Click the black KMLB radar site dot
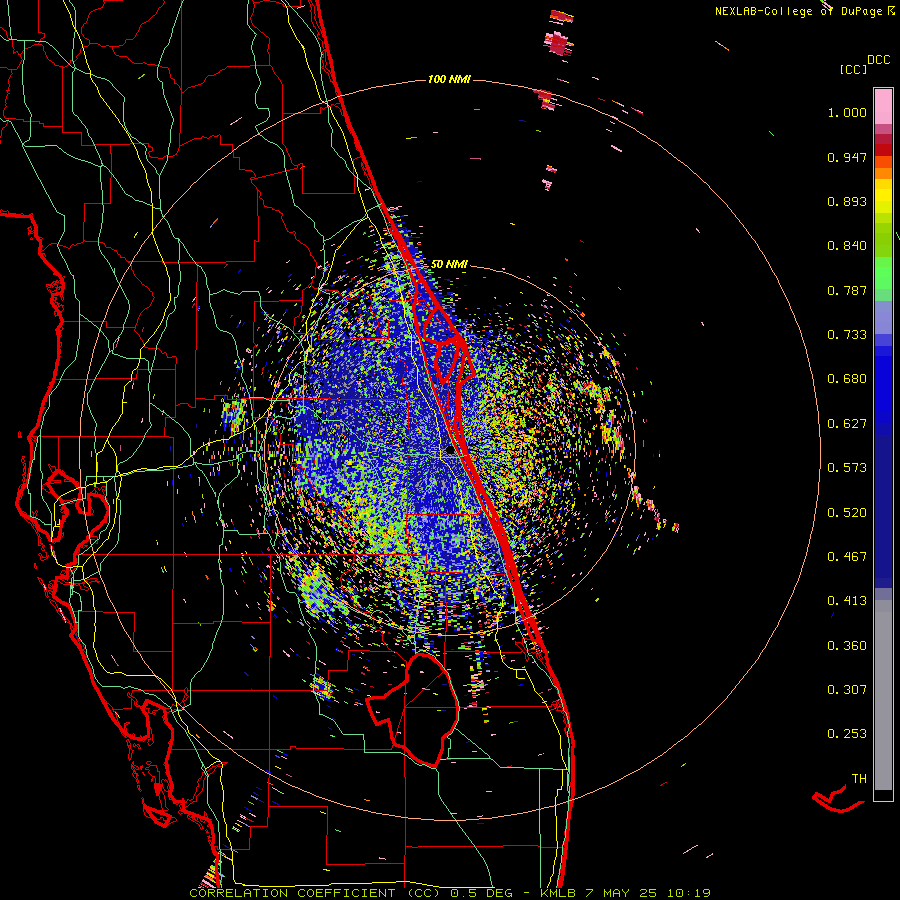The height and width of the screenshot is (900, 900). 450,451
